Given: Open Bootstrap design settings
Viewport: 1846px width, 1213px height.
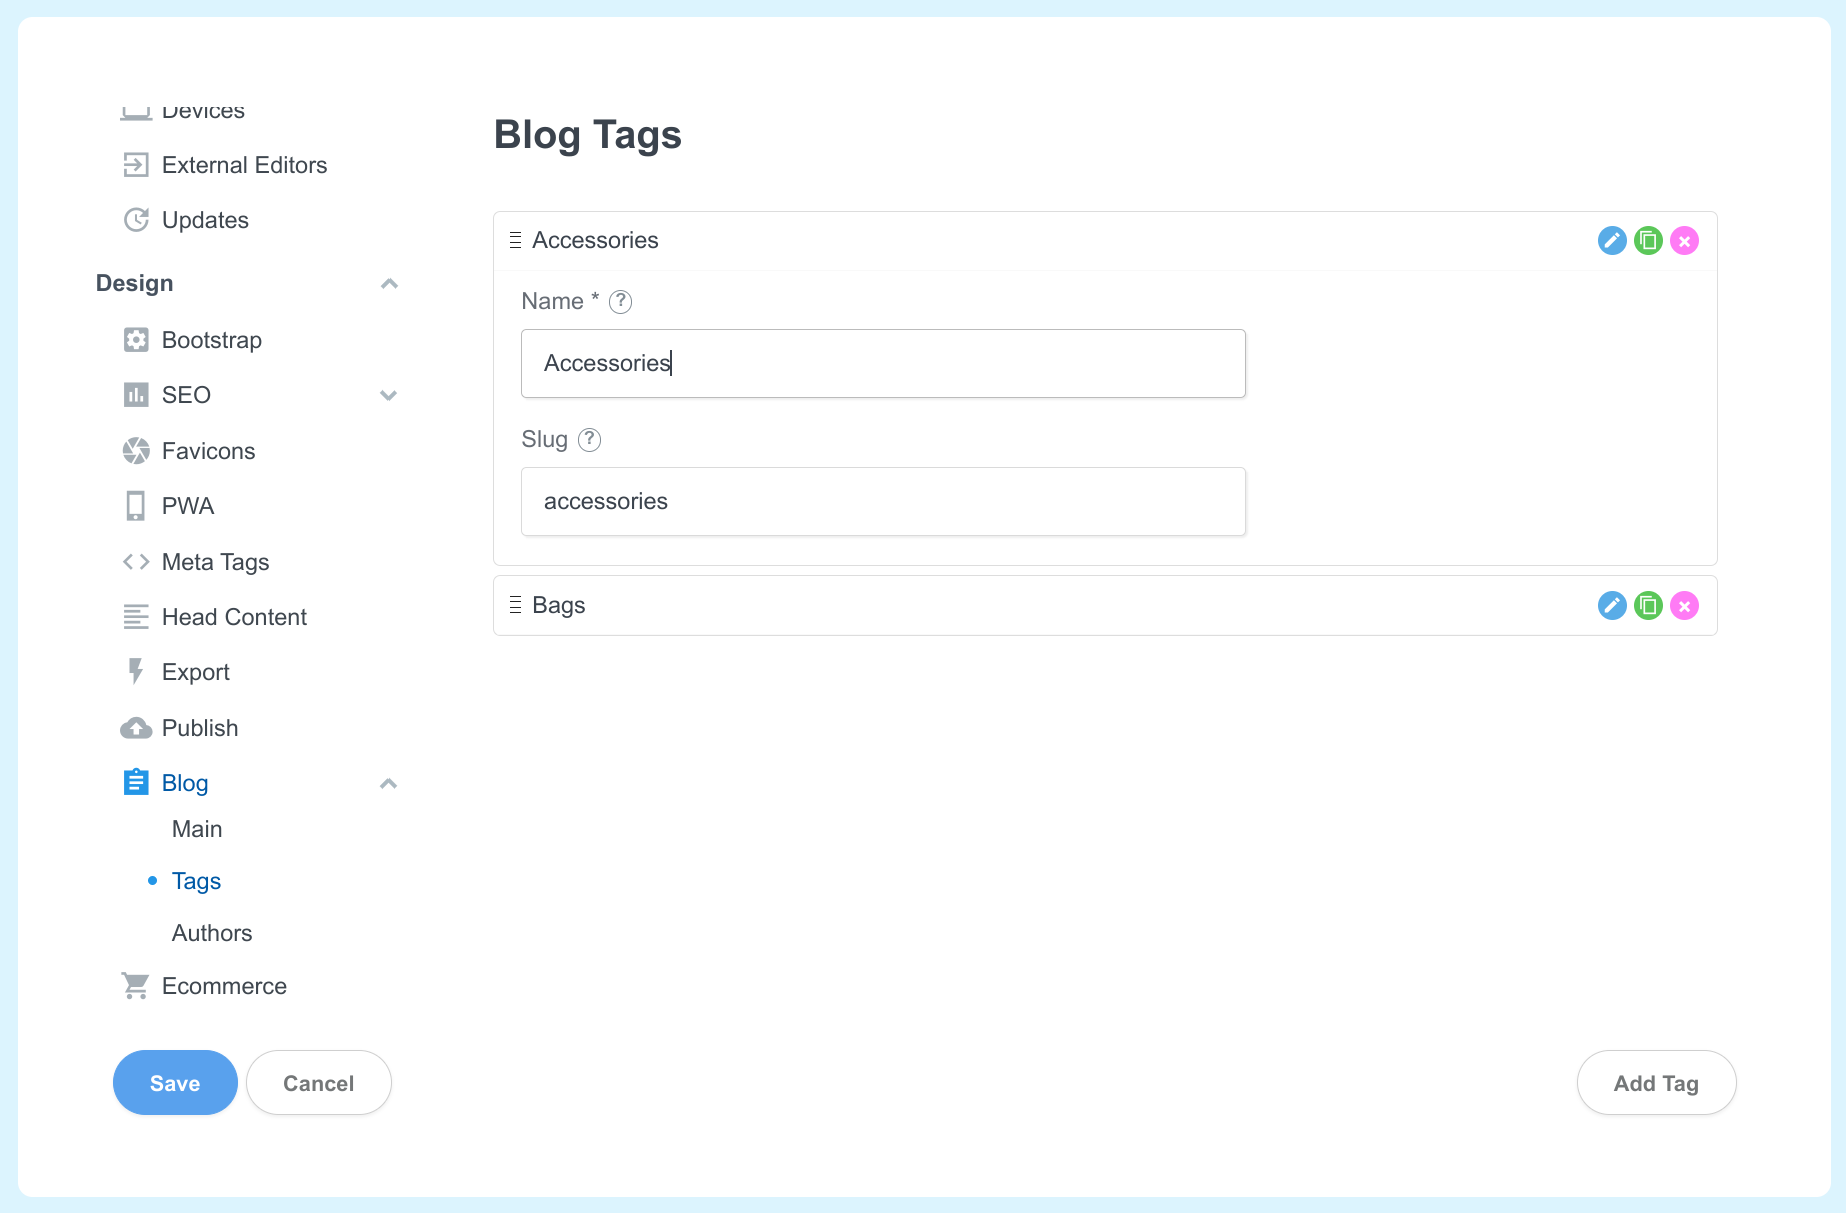Looking at the screenshot, I should pos(211,339).
